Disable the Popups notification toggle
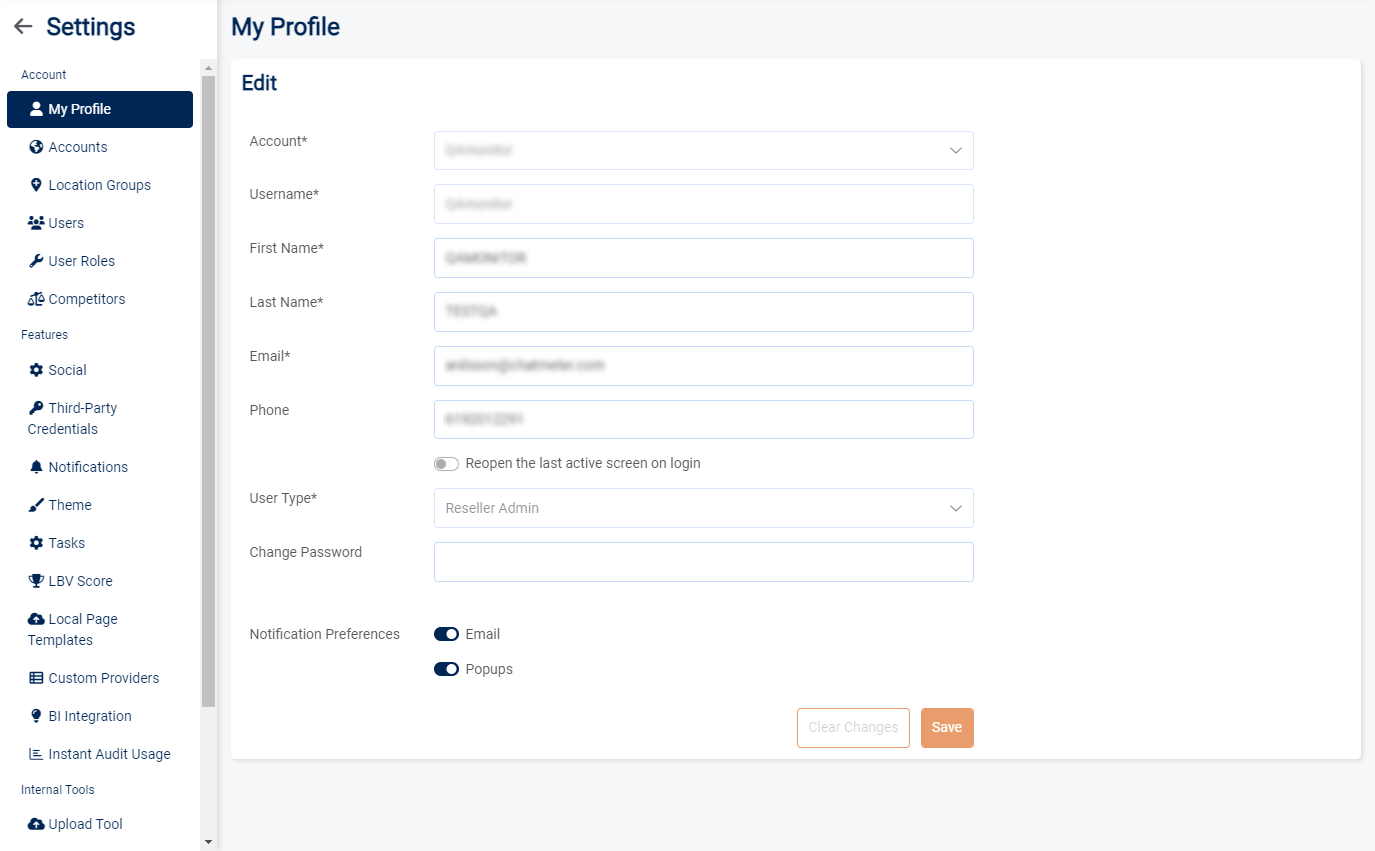This screenshot has width=1375, height=851. click(446, 669)
